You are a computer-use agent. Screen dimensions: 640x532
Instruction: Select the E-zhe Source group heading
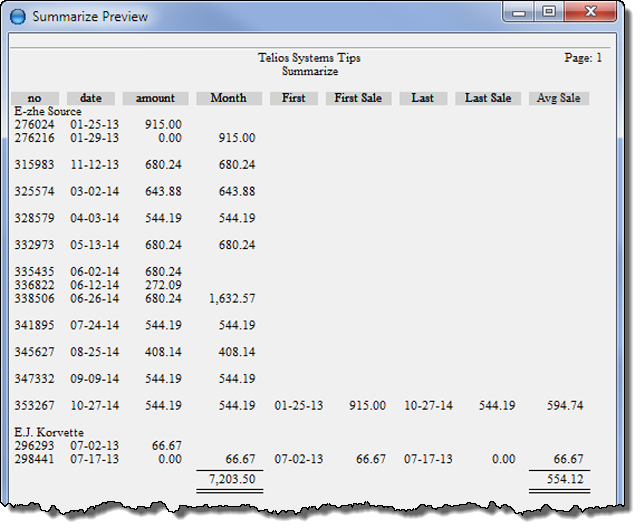(48, 111)
